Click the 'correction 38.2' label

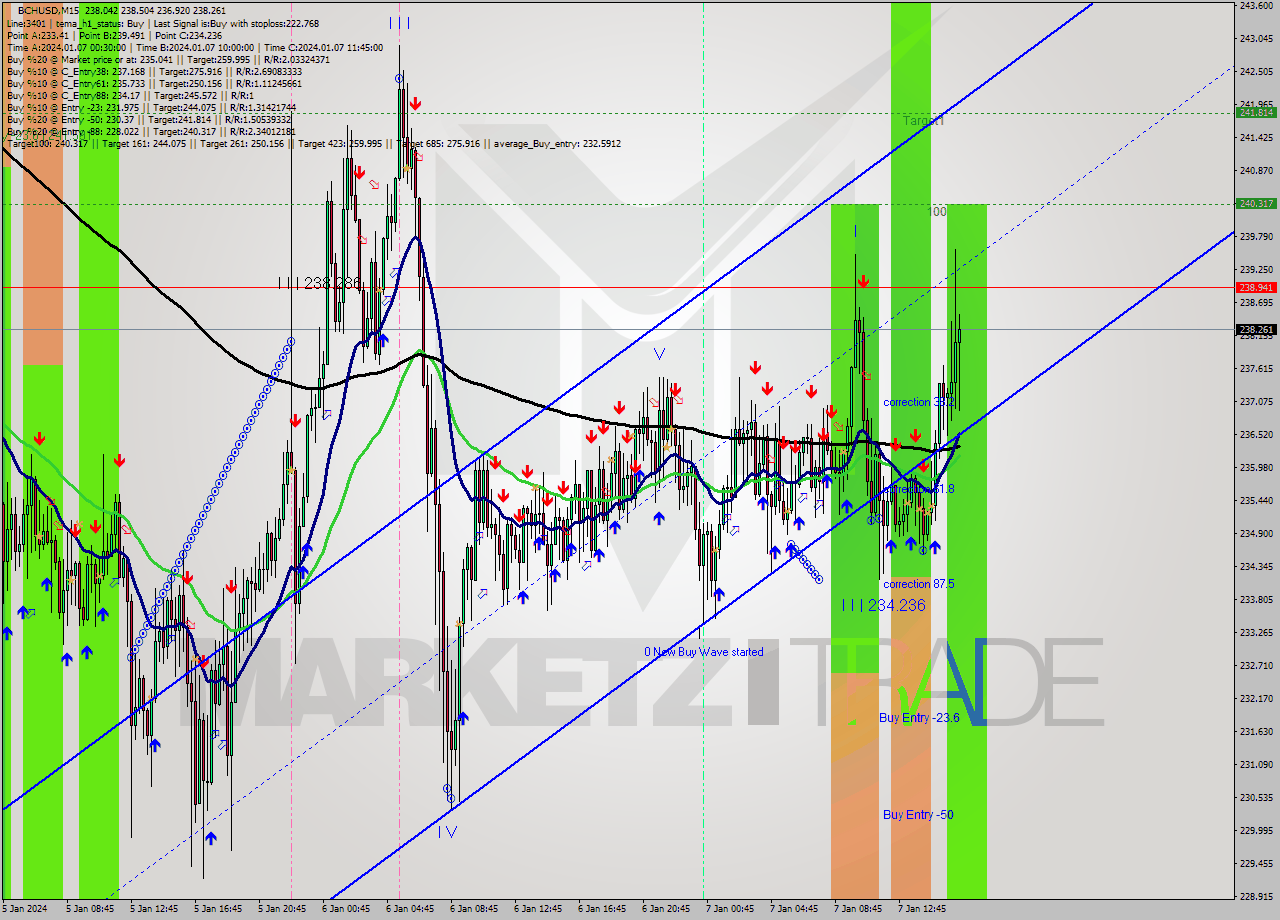coord(918,402)
